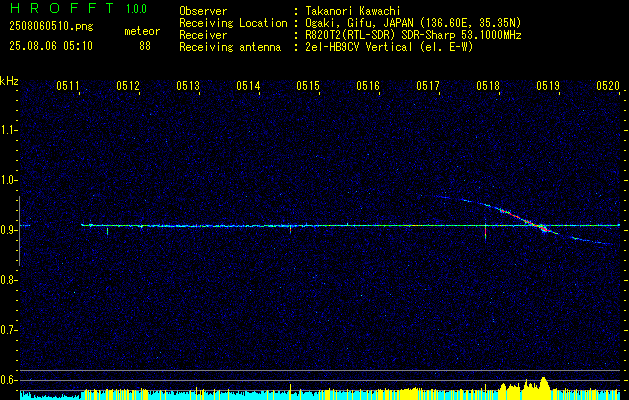Viewport: 629px width, 400px height.
Task: Click the 0513 time marker
Action: pyautogui.click(x=188, y=86)
